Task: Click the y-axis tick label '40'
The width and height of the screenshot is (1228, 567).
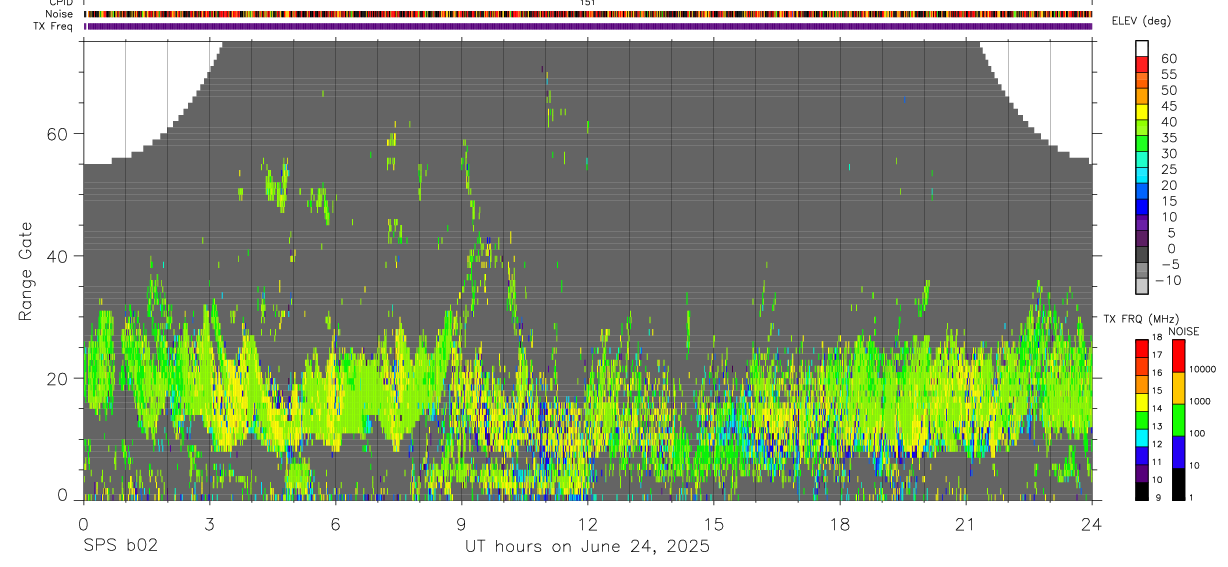Action: click(x=56, y=256)
